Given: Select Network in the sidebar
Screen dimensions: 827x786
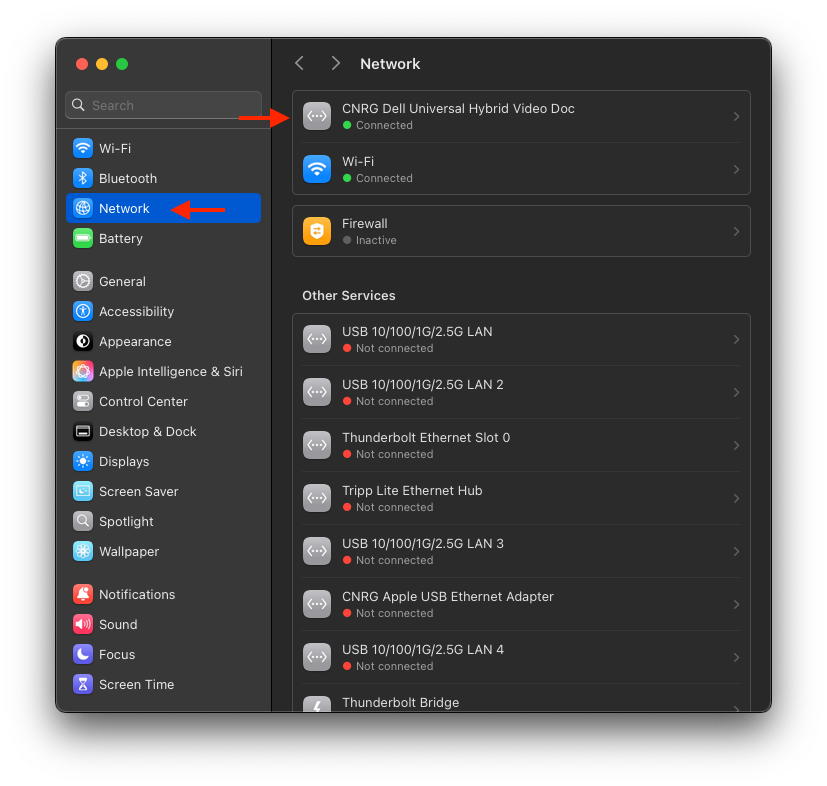Looking at the screenshot, I should (x=124, y=208).
